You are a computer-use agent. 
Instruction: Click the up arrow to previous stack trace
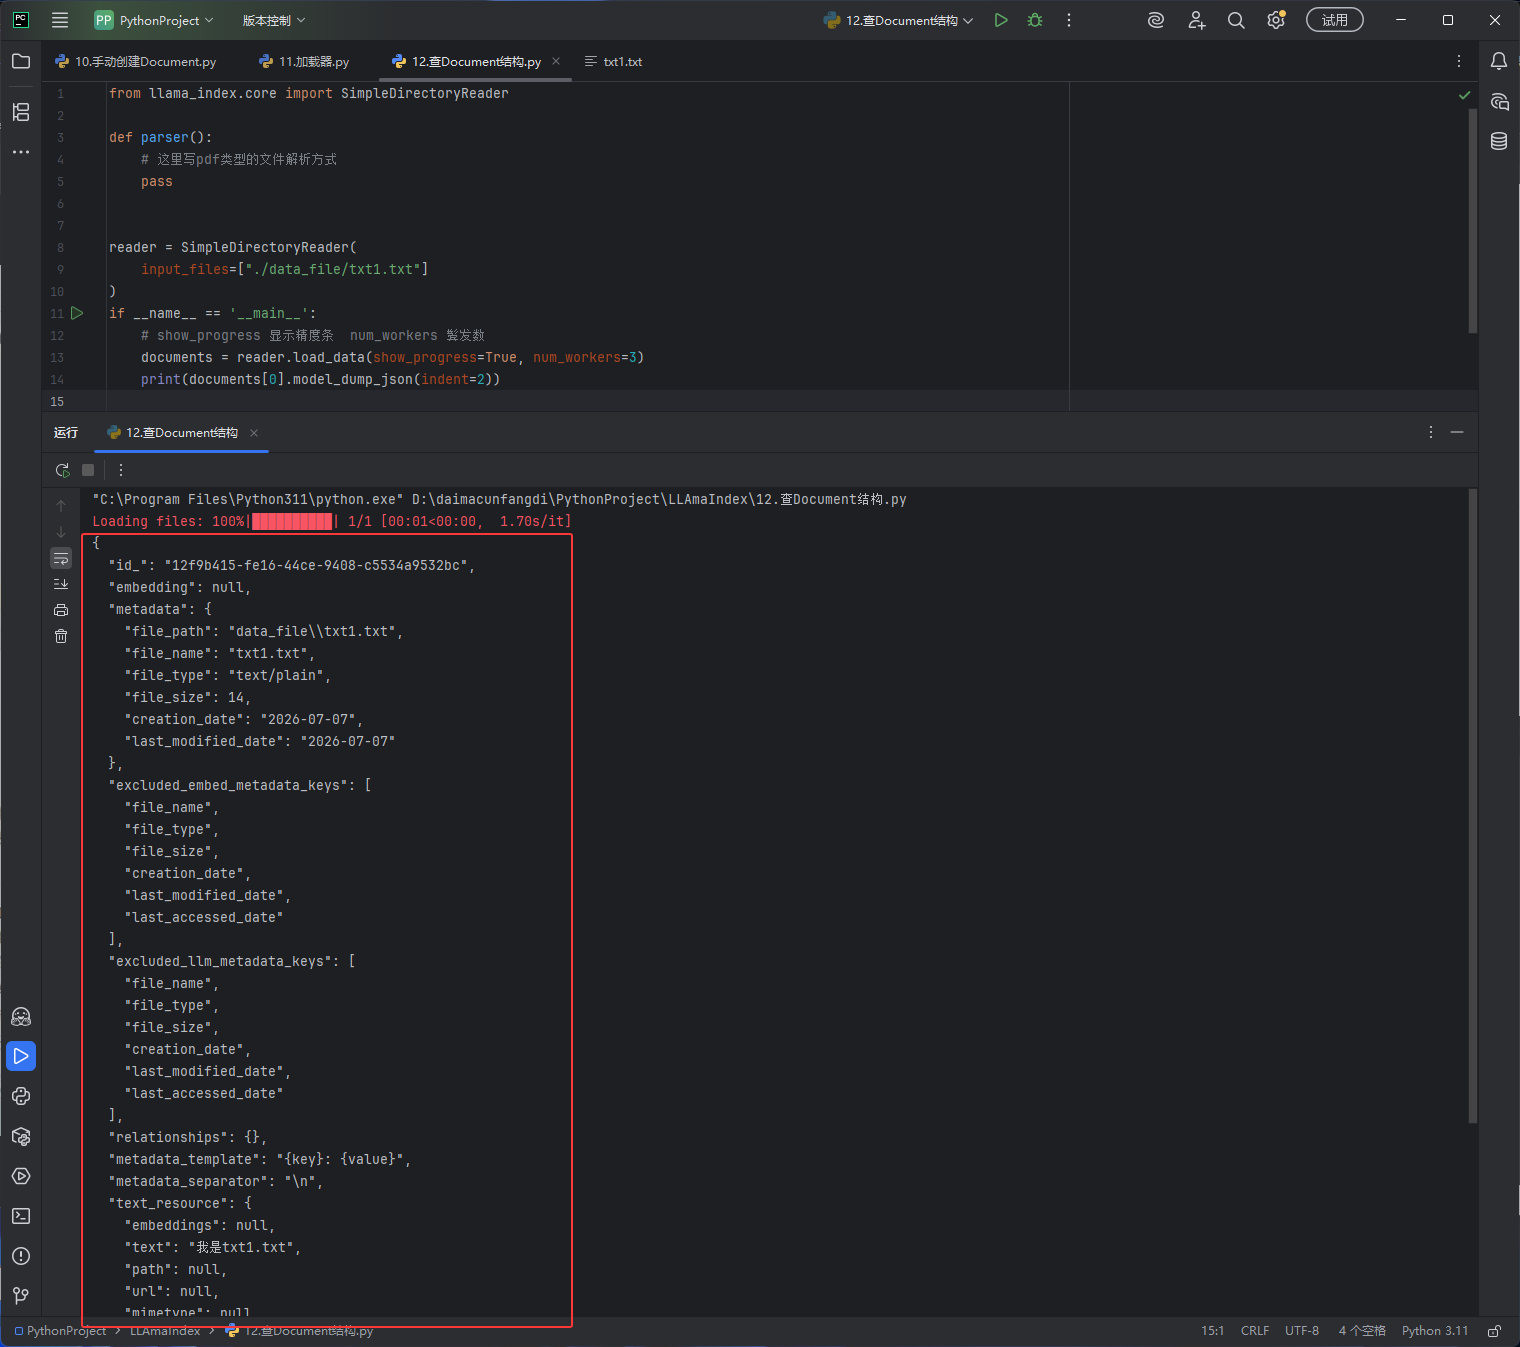click(61, 506)
